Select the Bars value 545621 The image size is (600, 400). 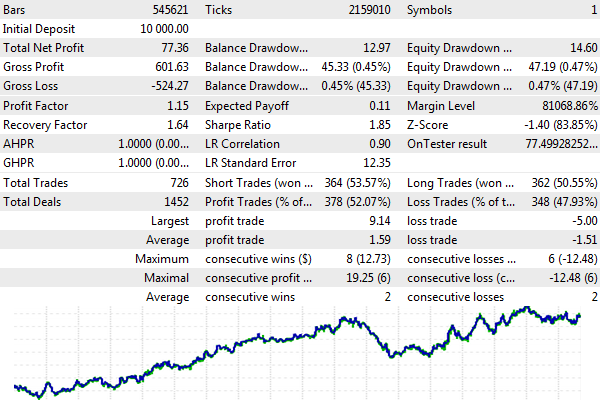[x=170, y=10]
